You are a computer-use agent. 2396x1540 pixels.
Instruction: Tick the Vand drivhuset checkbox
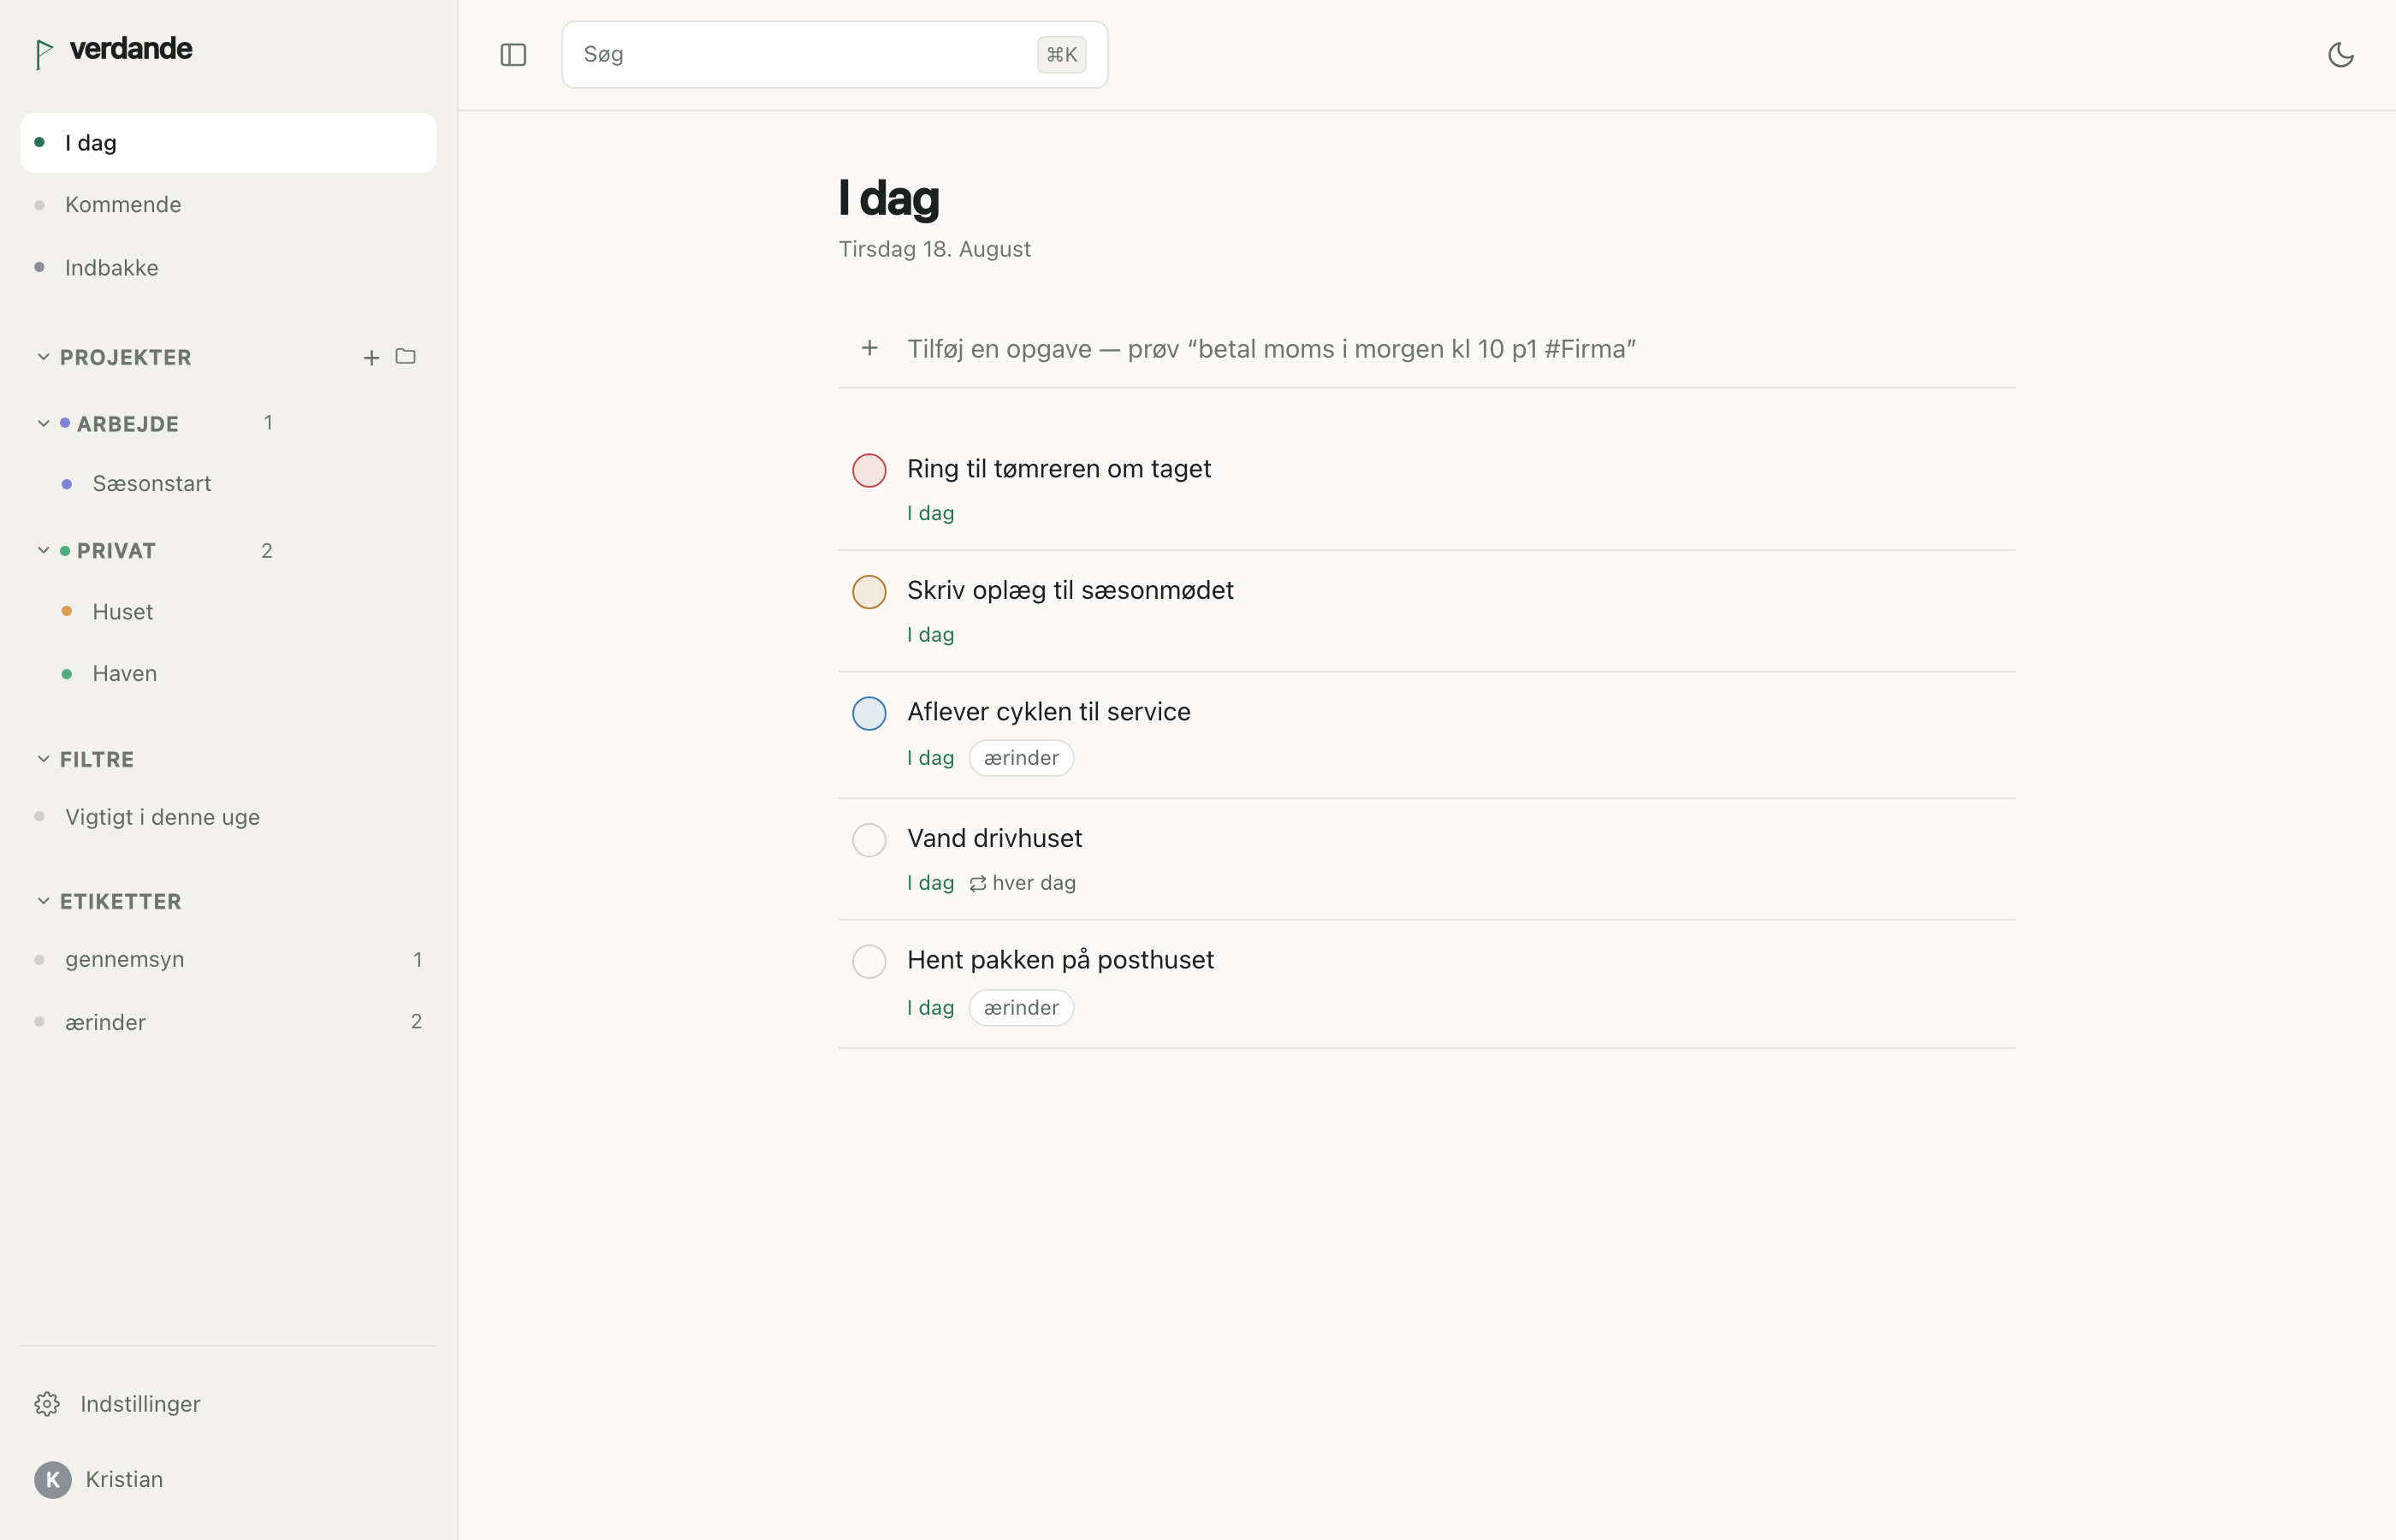[869, 839]
